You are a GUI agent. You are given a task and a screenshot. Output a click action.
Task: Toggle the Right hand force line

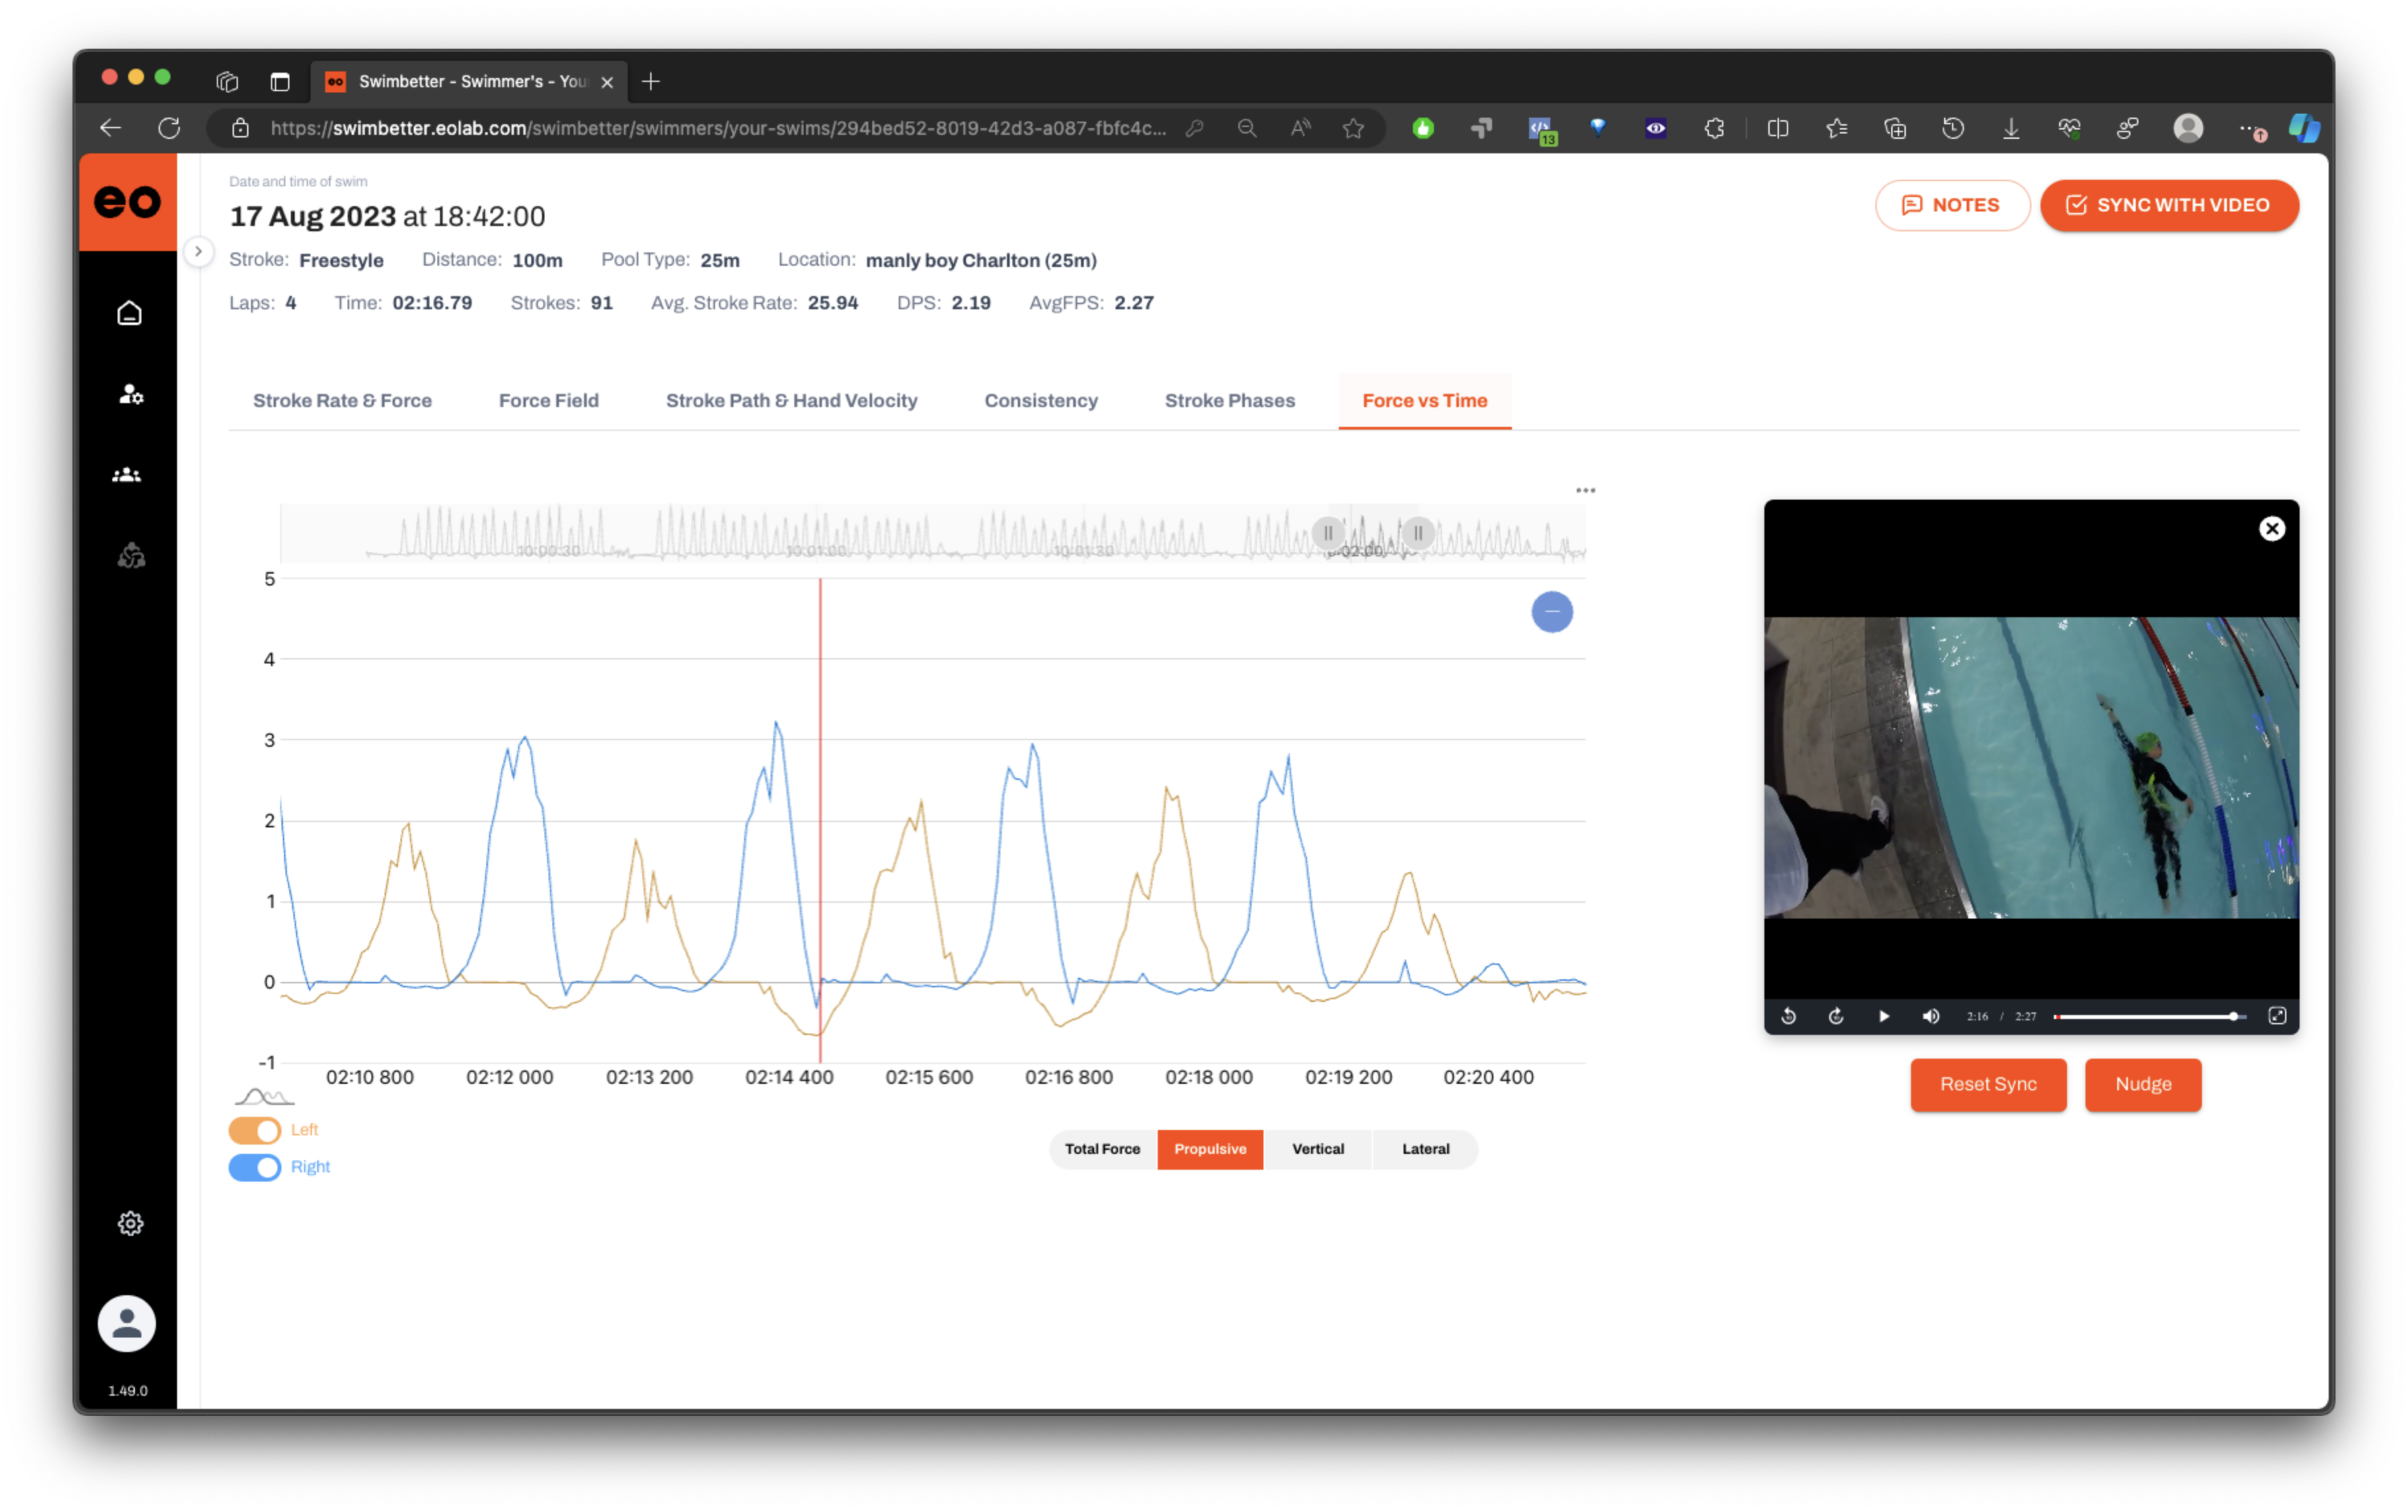(x=255, y=1167)
